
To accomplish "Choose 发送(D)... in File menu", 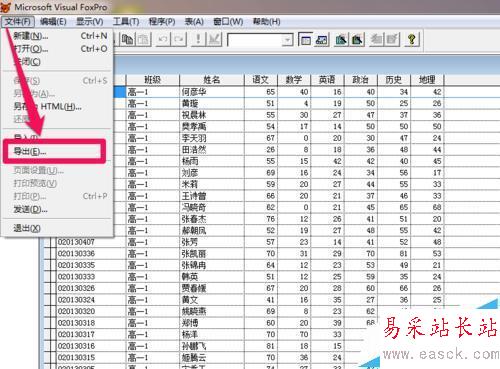I will coord(57,209).
